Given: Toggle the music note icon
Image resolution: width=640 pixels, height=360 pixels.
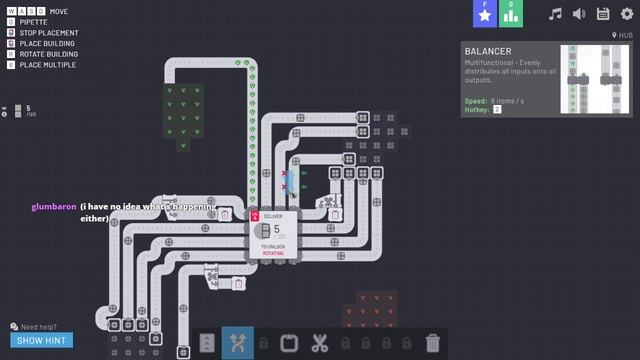Looking at the screenshot, I should pos(555,14).
